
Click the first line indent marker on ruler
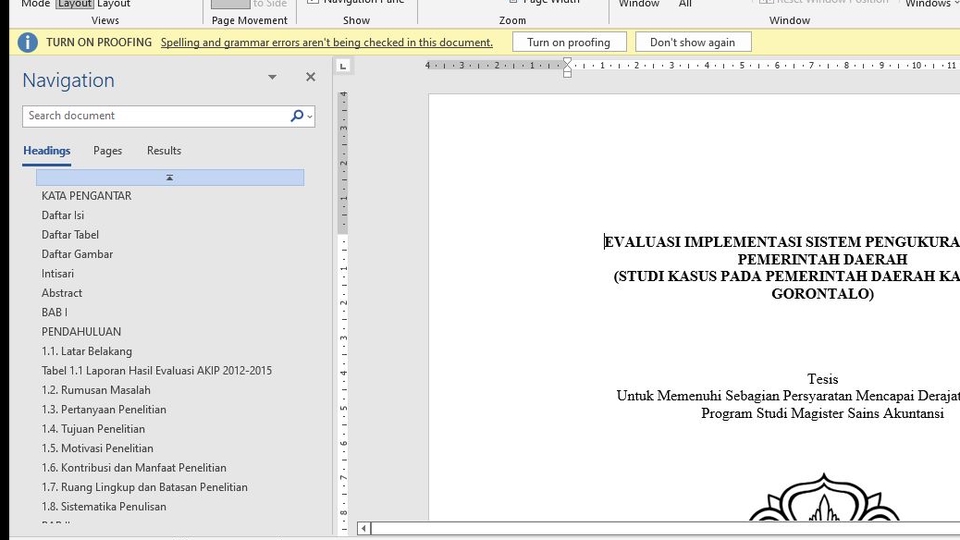coord(568,62)
